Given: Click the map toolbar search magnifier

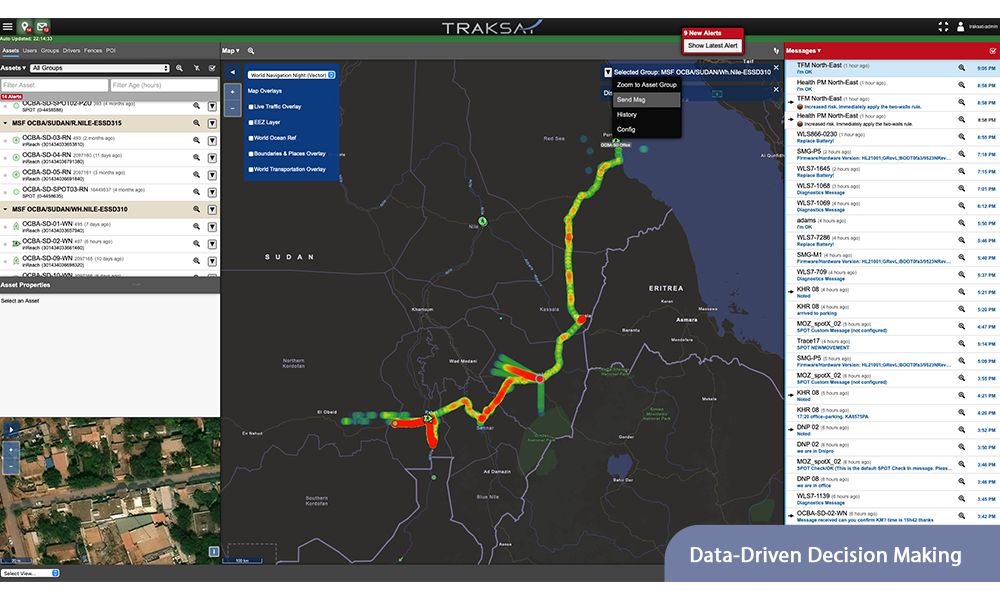Looking at the screenshot, I should [x=251, y=50].
